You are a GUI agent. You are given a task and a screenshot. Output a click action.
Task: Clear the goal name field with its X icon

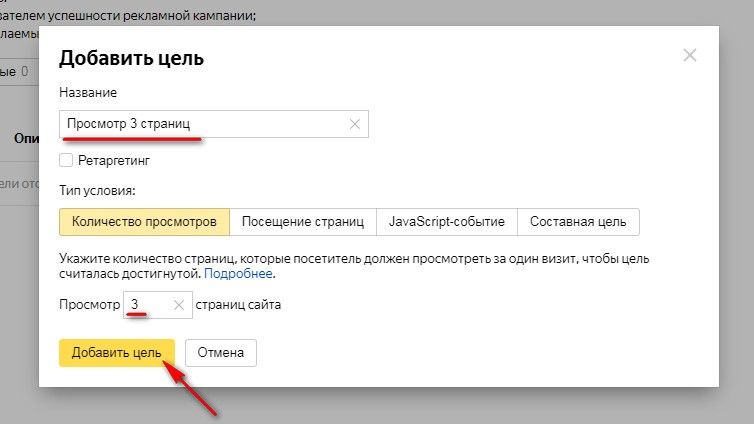(x=354, y=124)
